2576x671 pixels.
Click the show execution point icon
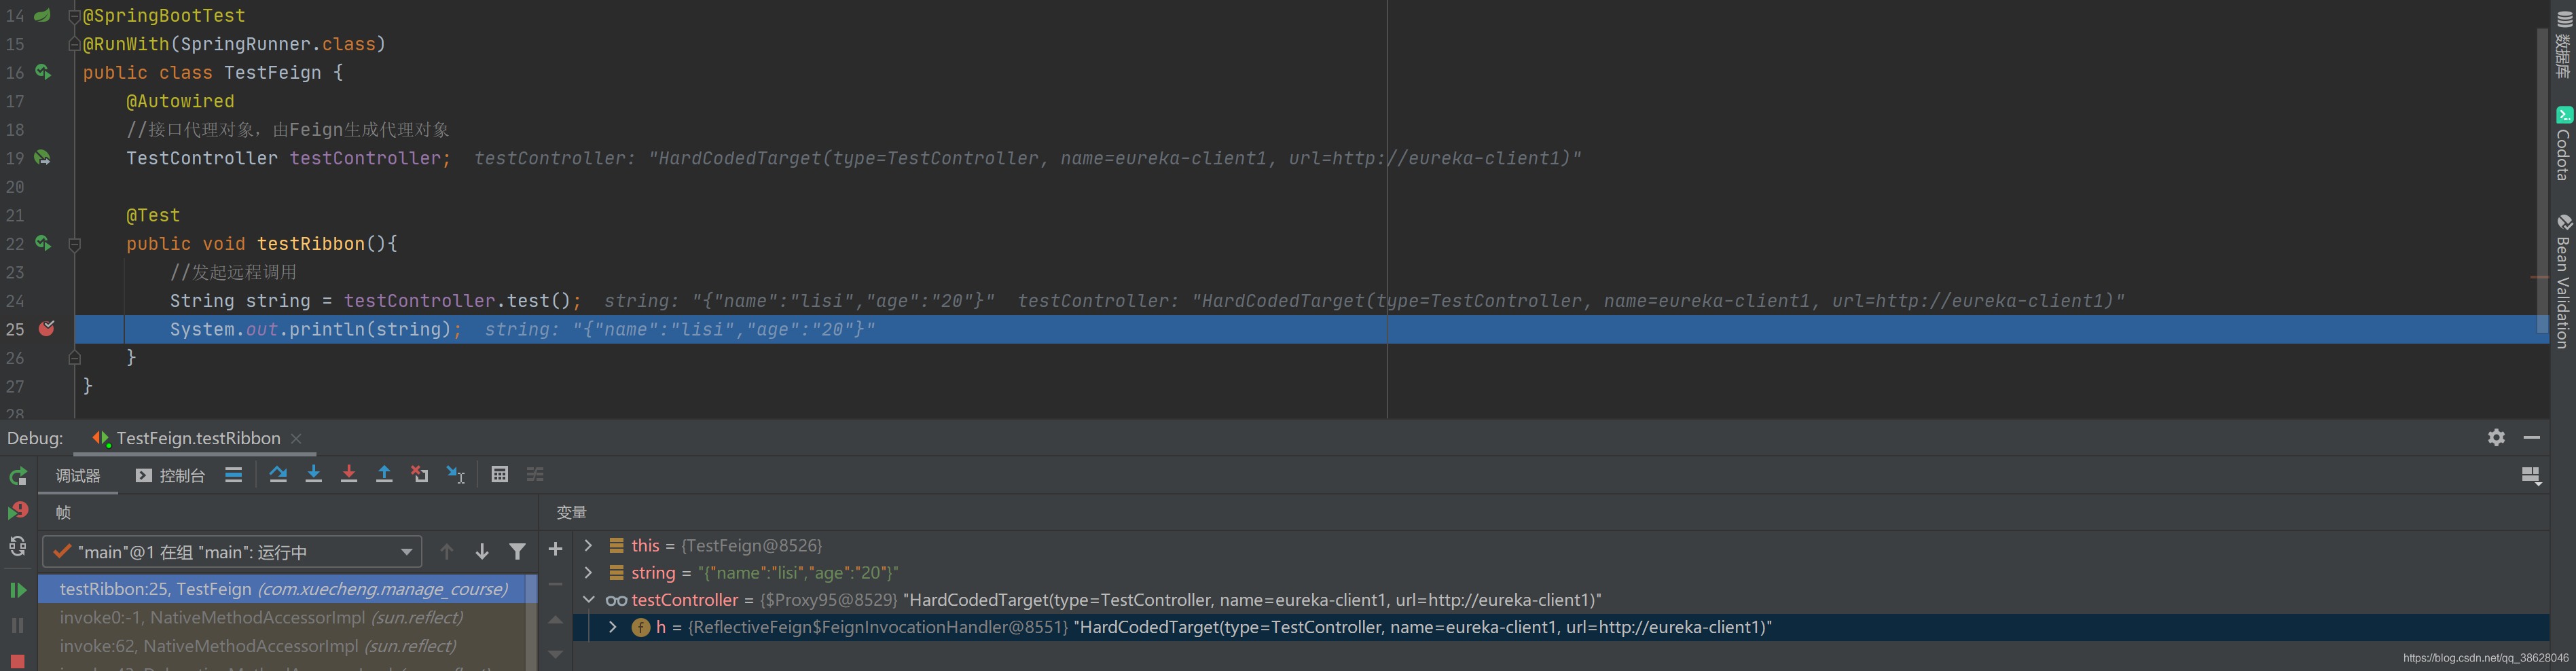click(233, 475)
